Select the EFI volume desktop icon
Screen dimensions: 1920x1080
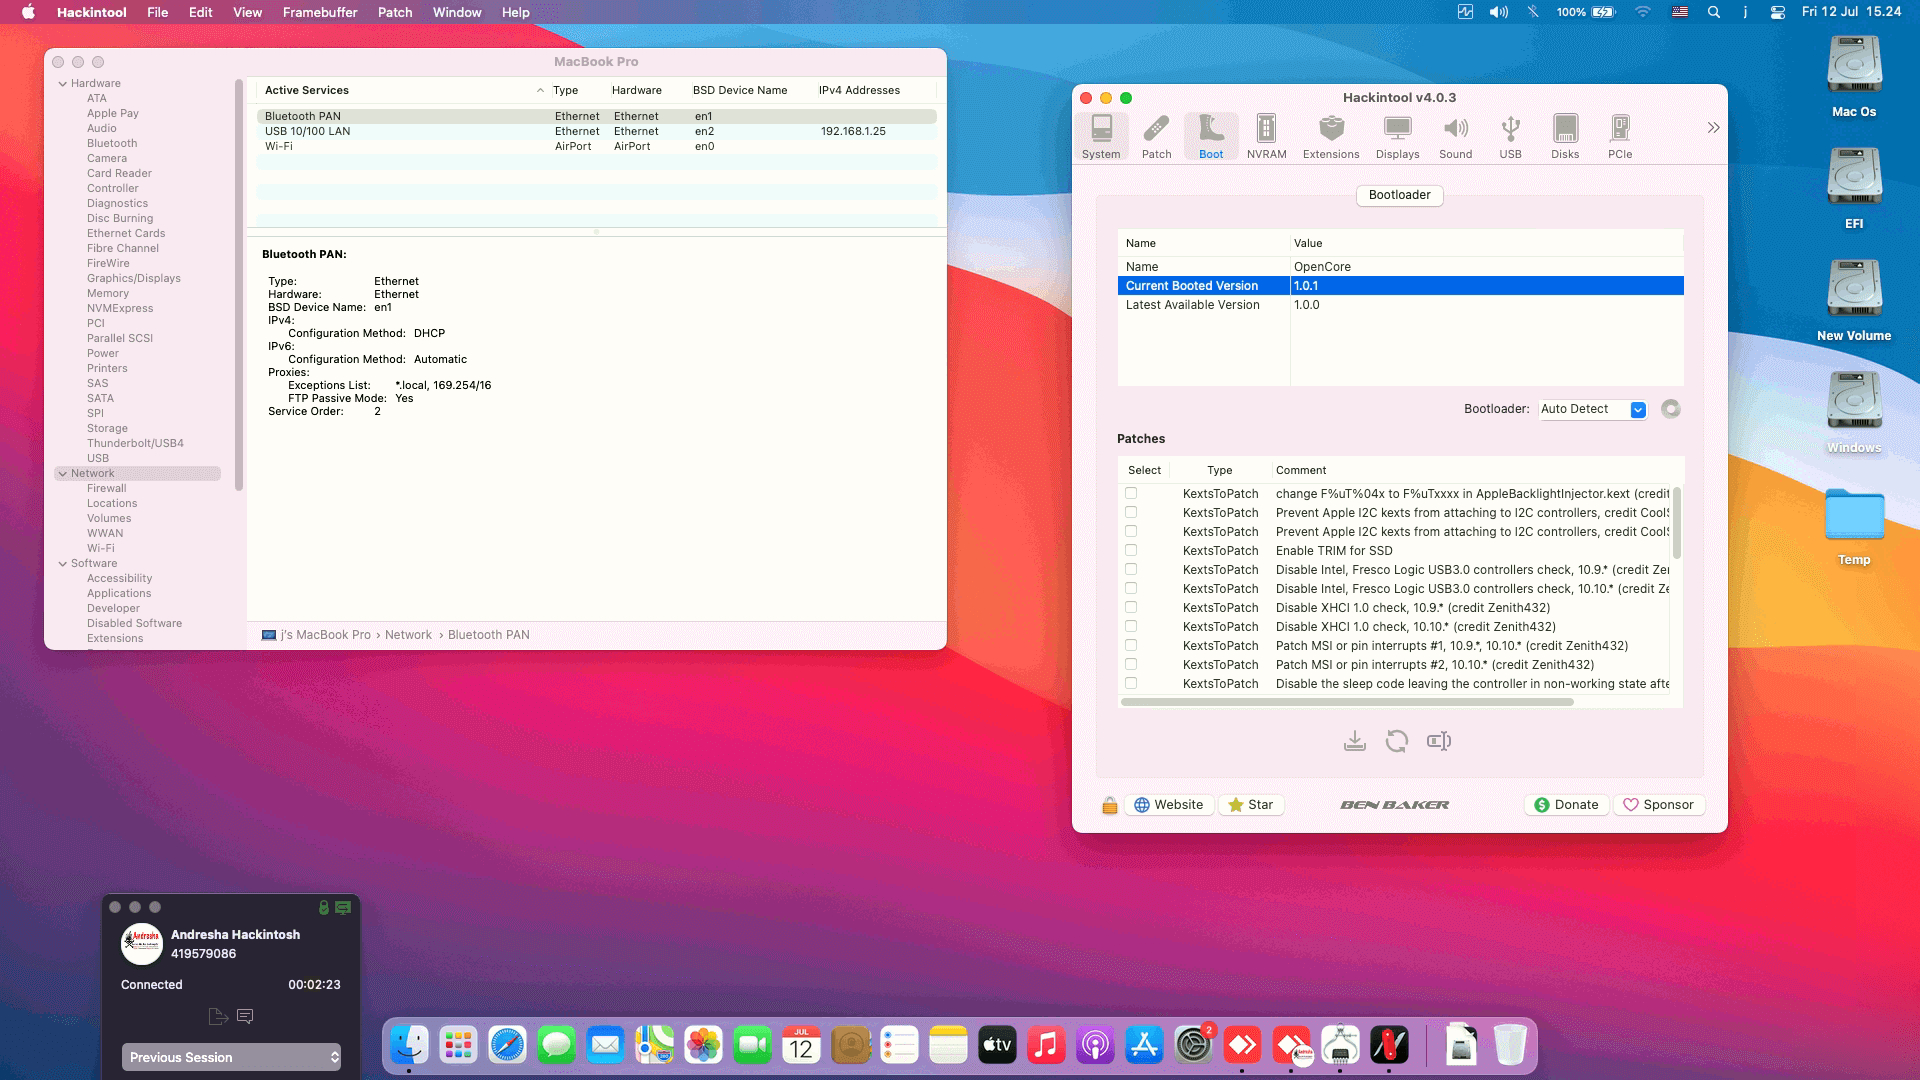(x=1854, y=189)
